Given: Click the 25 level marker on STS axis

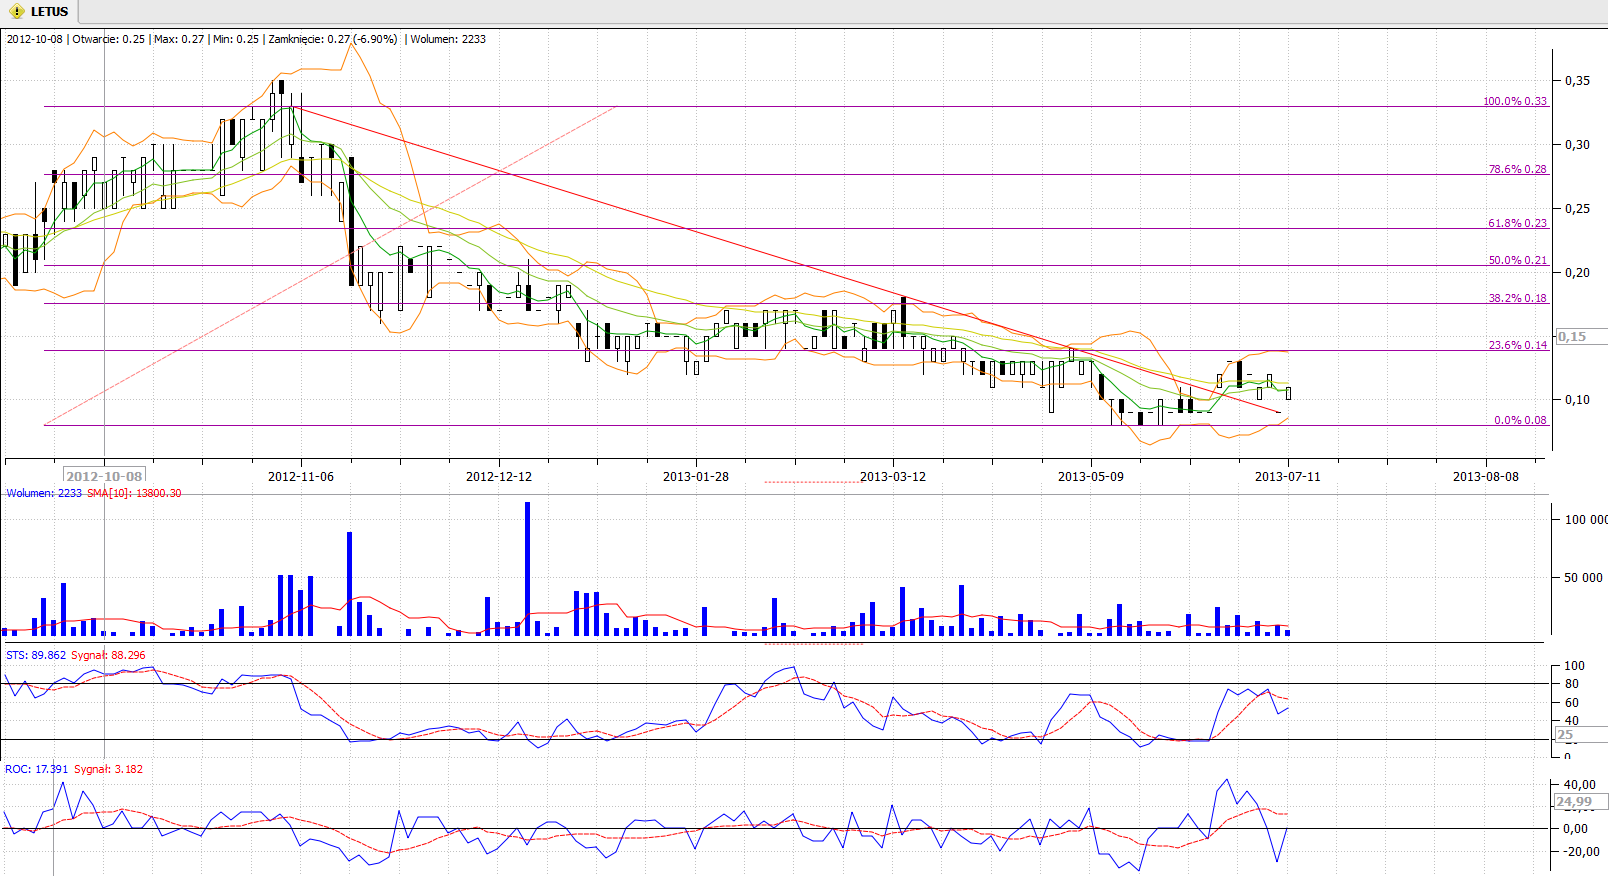Looking at the screenshot, I should [1566, 735].
